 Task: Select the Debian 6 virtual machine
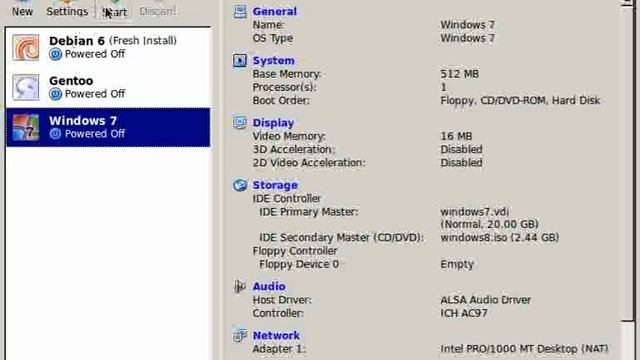[108, 47]
